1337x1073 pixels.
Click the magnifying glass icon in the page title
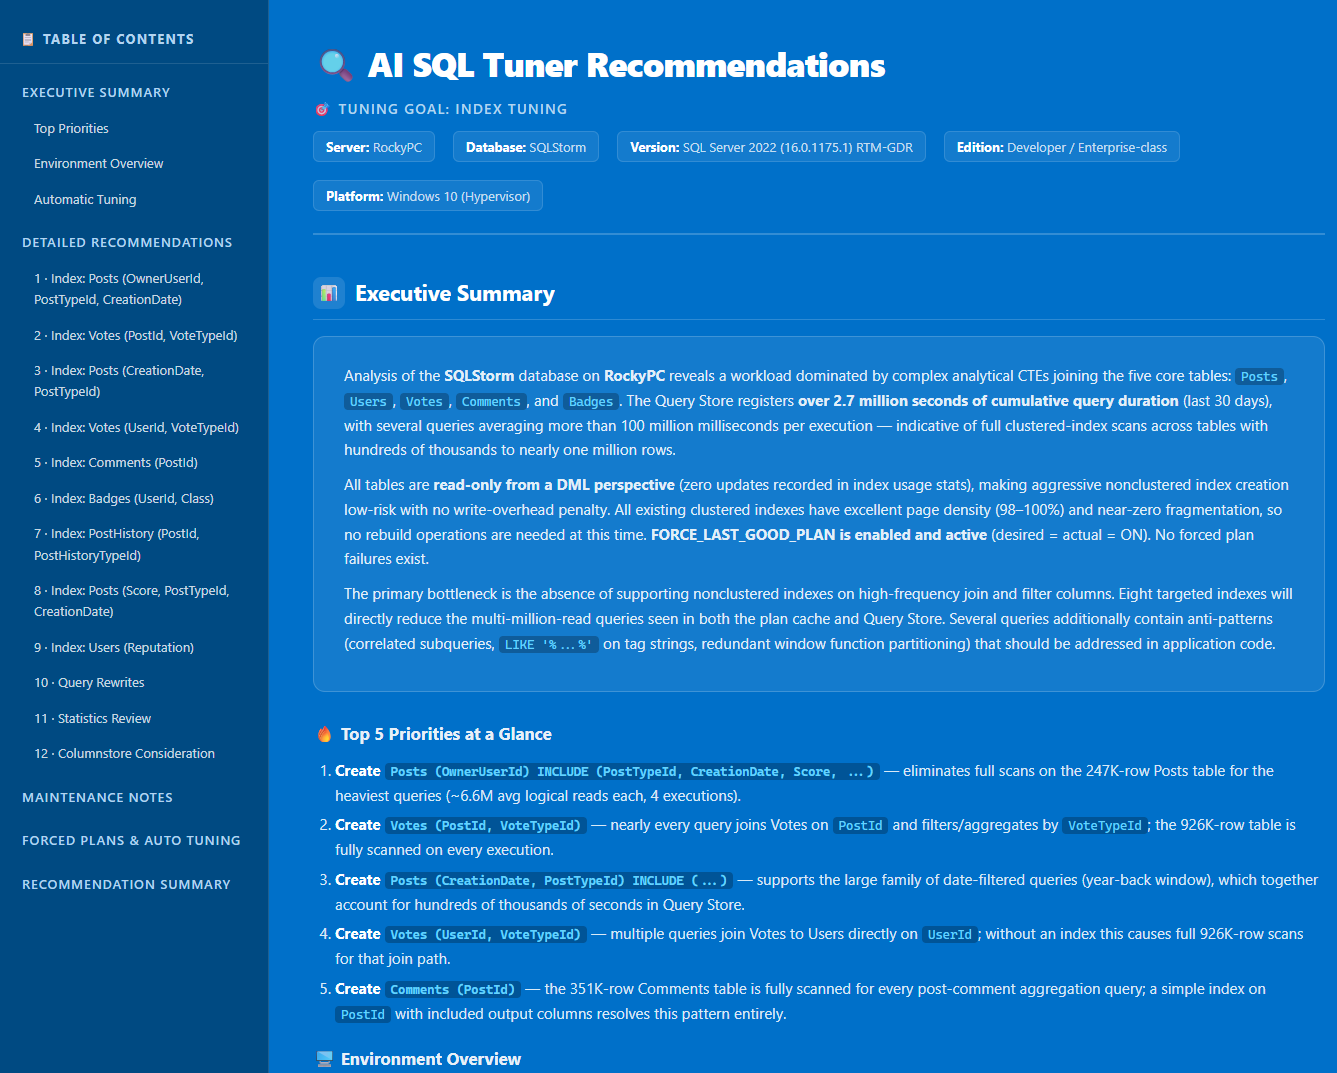334,64
